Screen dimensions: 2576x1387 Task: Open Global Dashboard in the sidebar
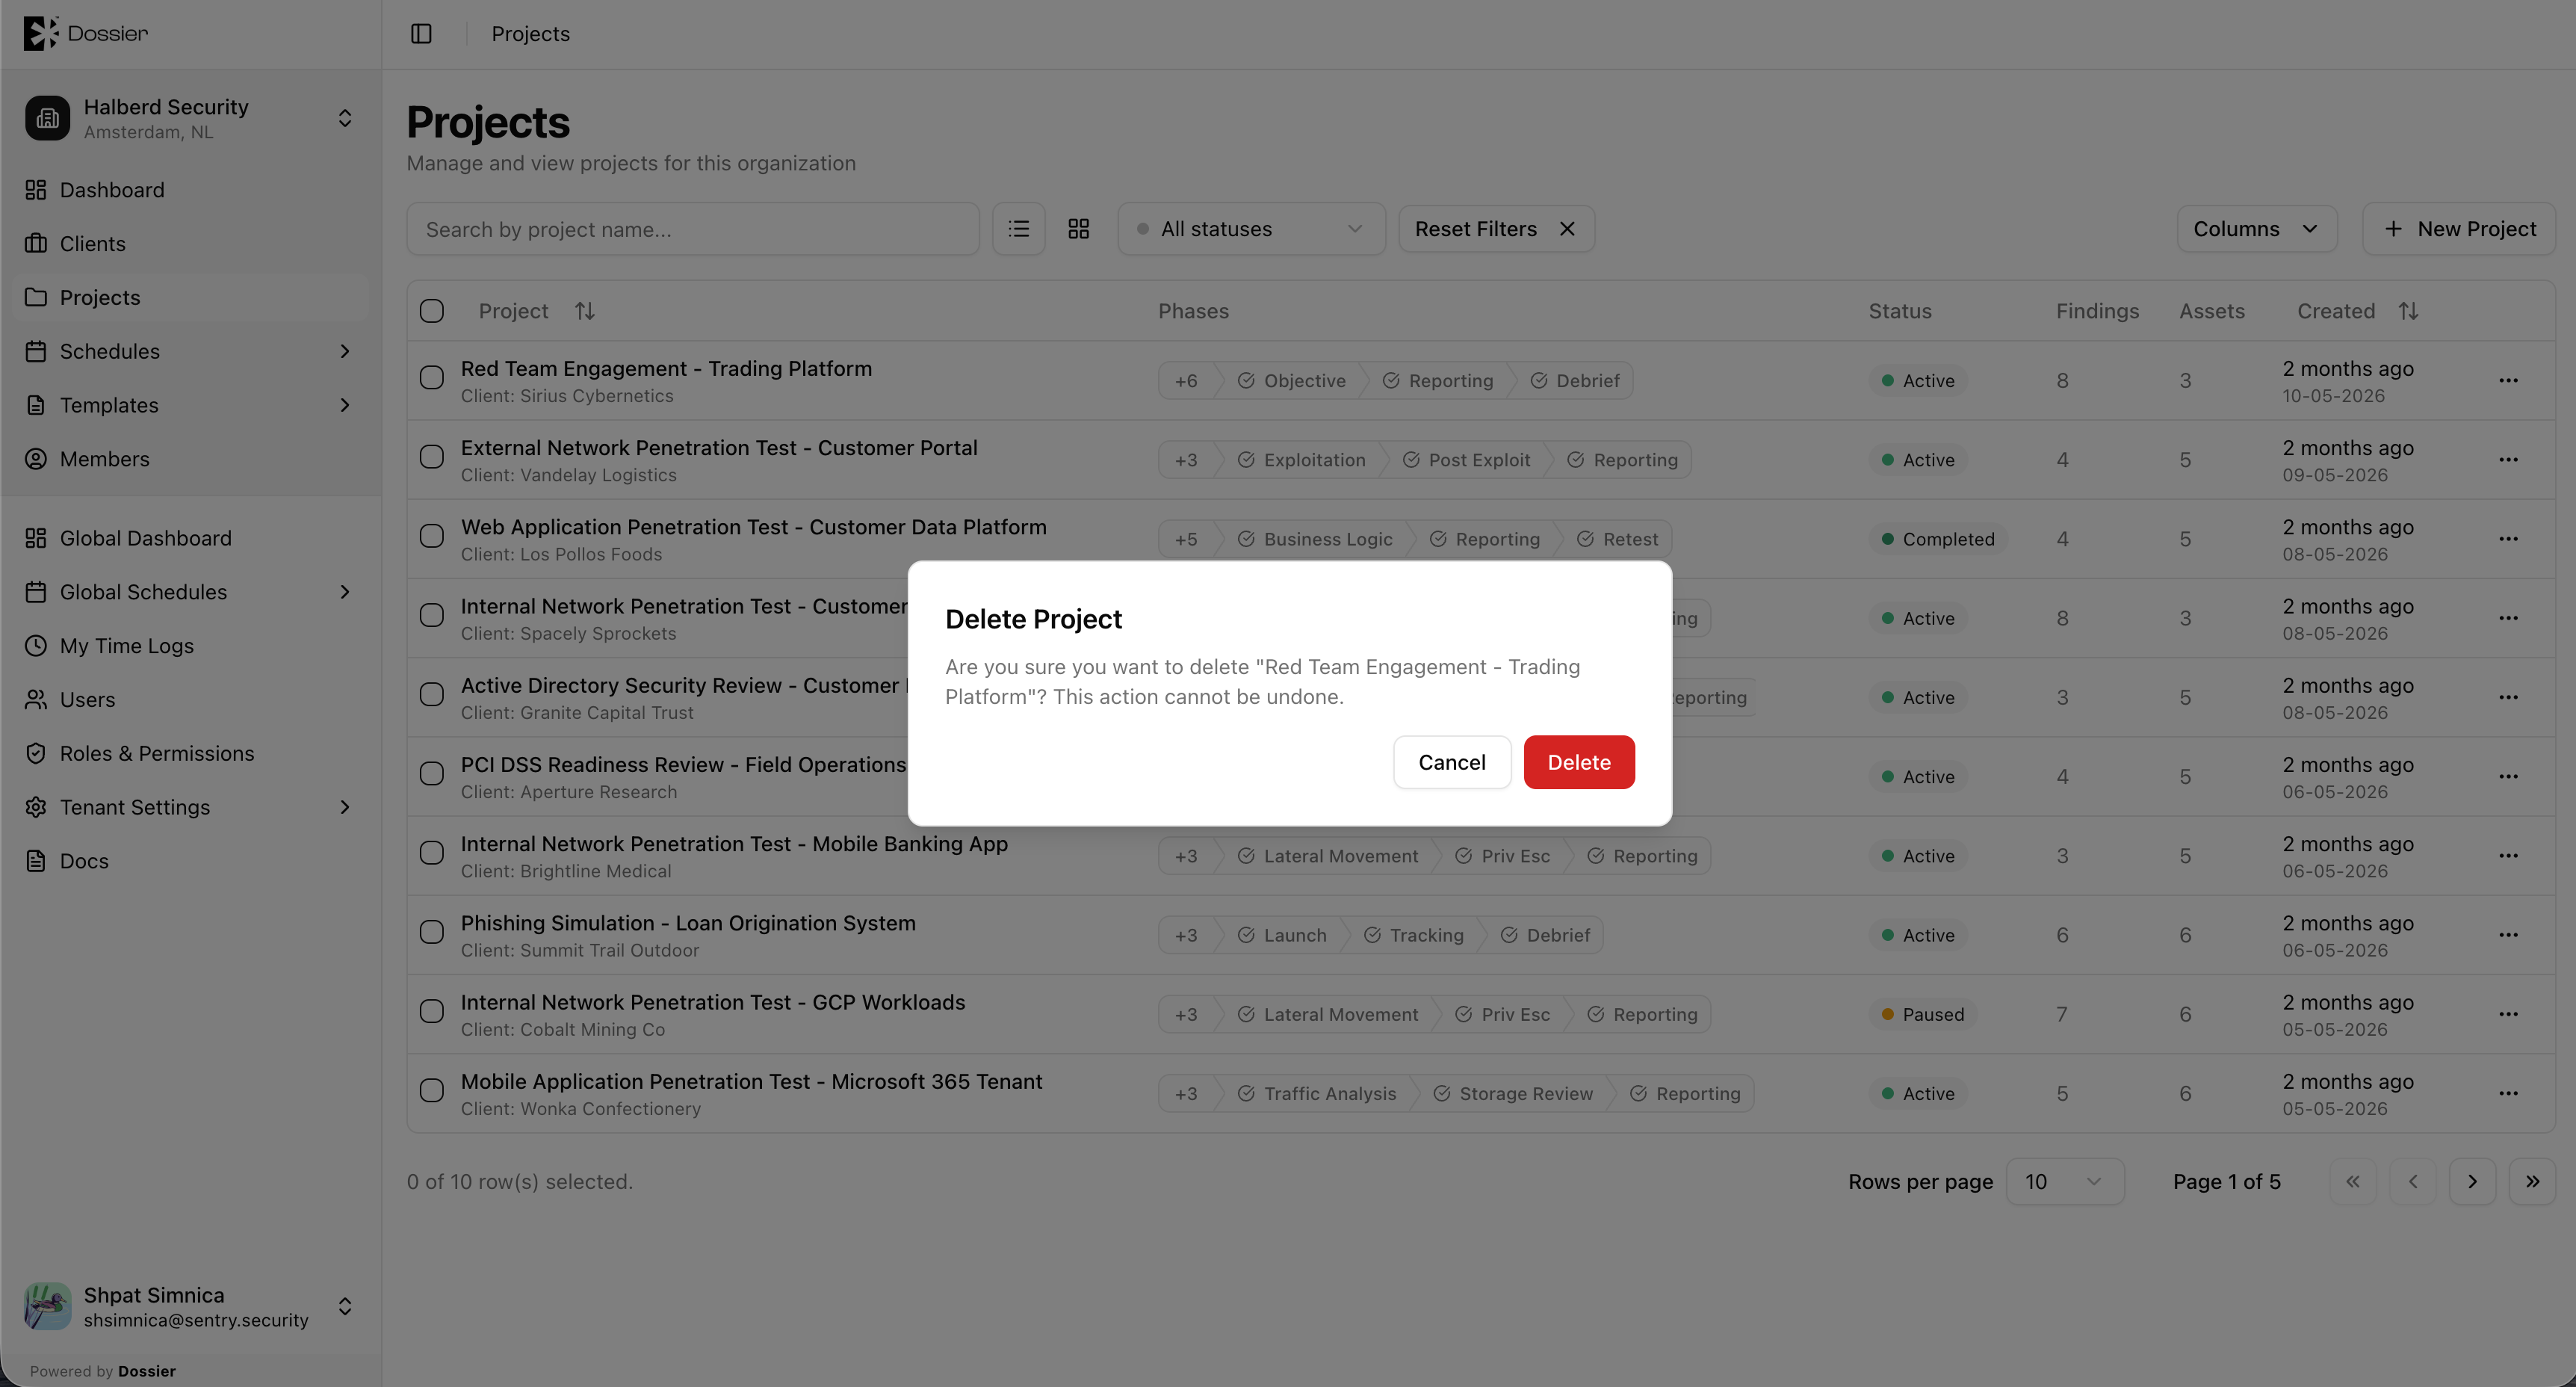tap(192, 538)
